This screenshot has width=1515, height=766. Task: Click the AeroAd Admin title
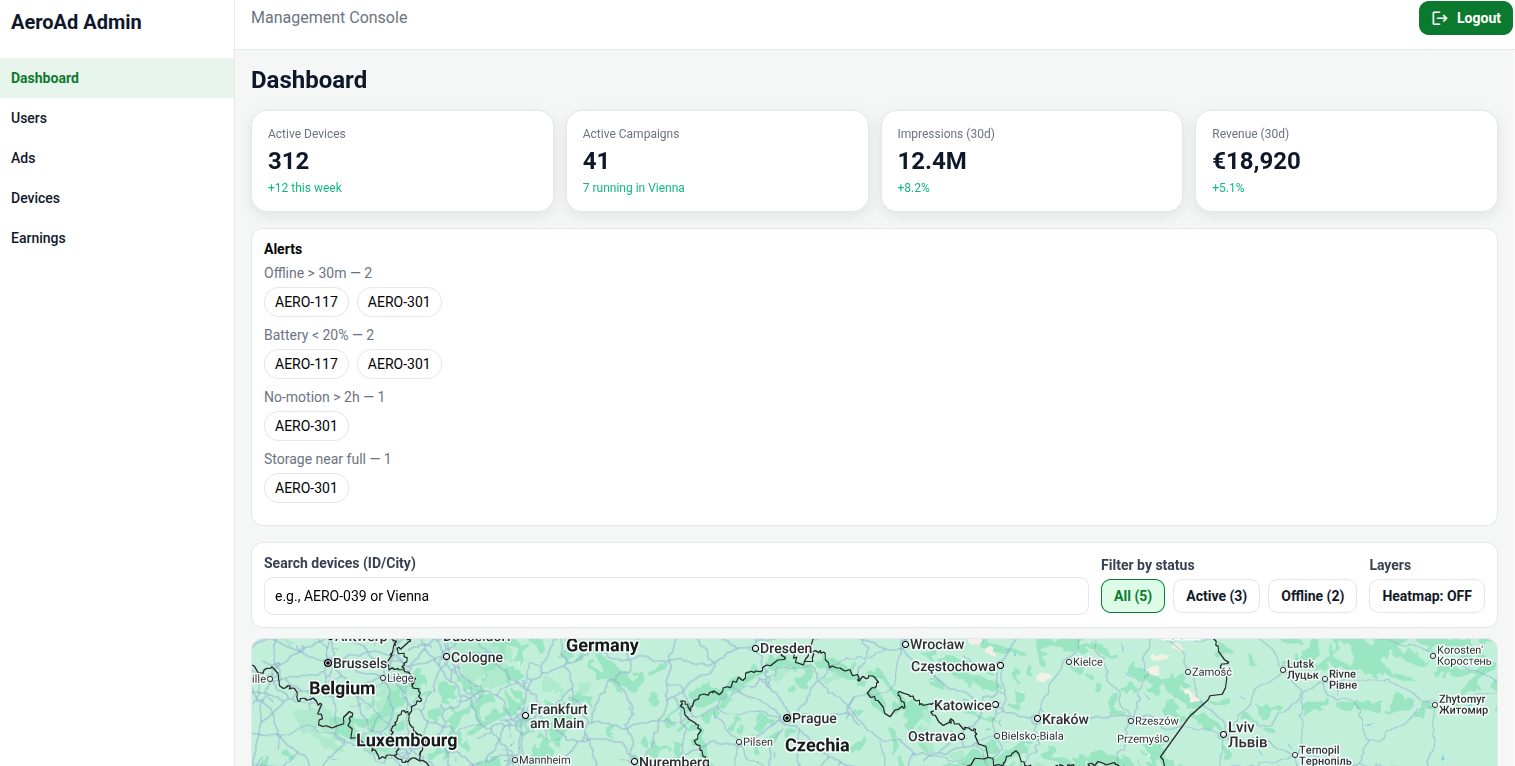point(76,22)
